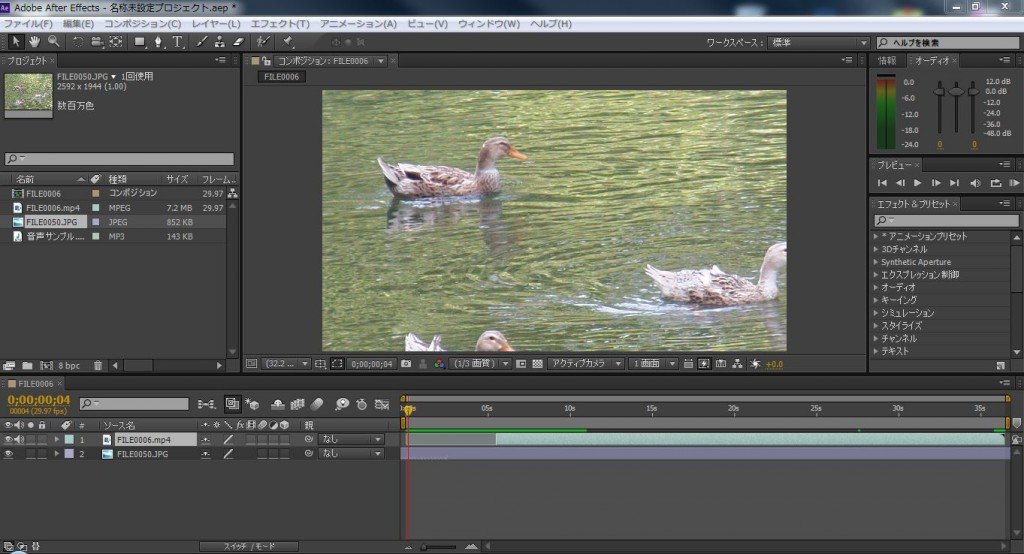Create new composition from project footer
1024x554 pixels.
(x=46, y=366)
